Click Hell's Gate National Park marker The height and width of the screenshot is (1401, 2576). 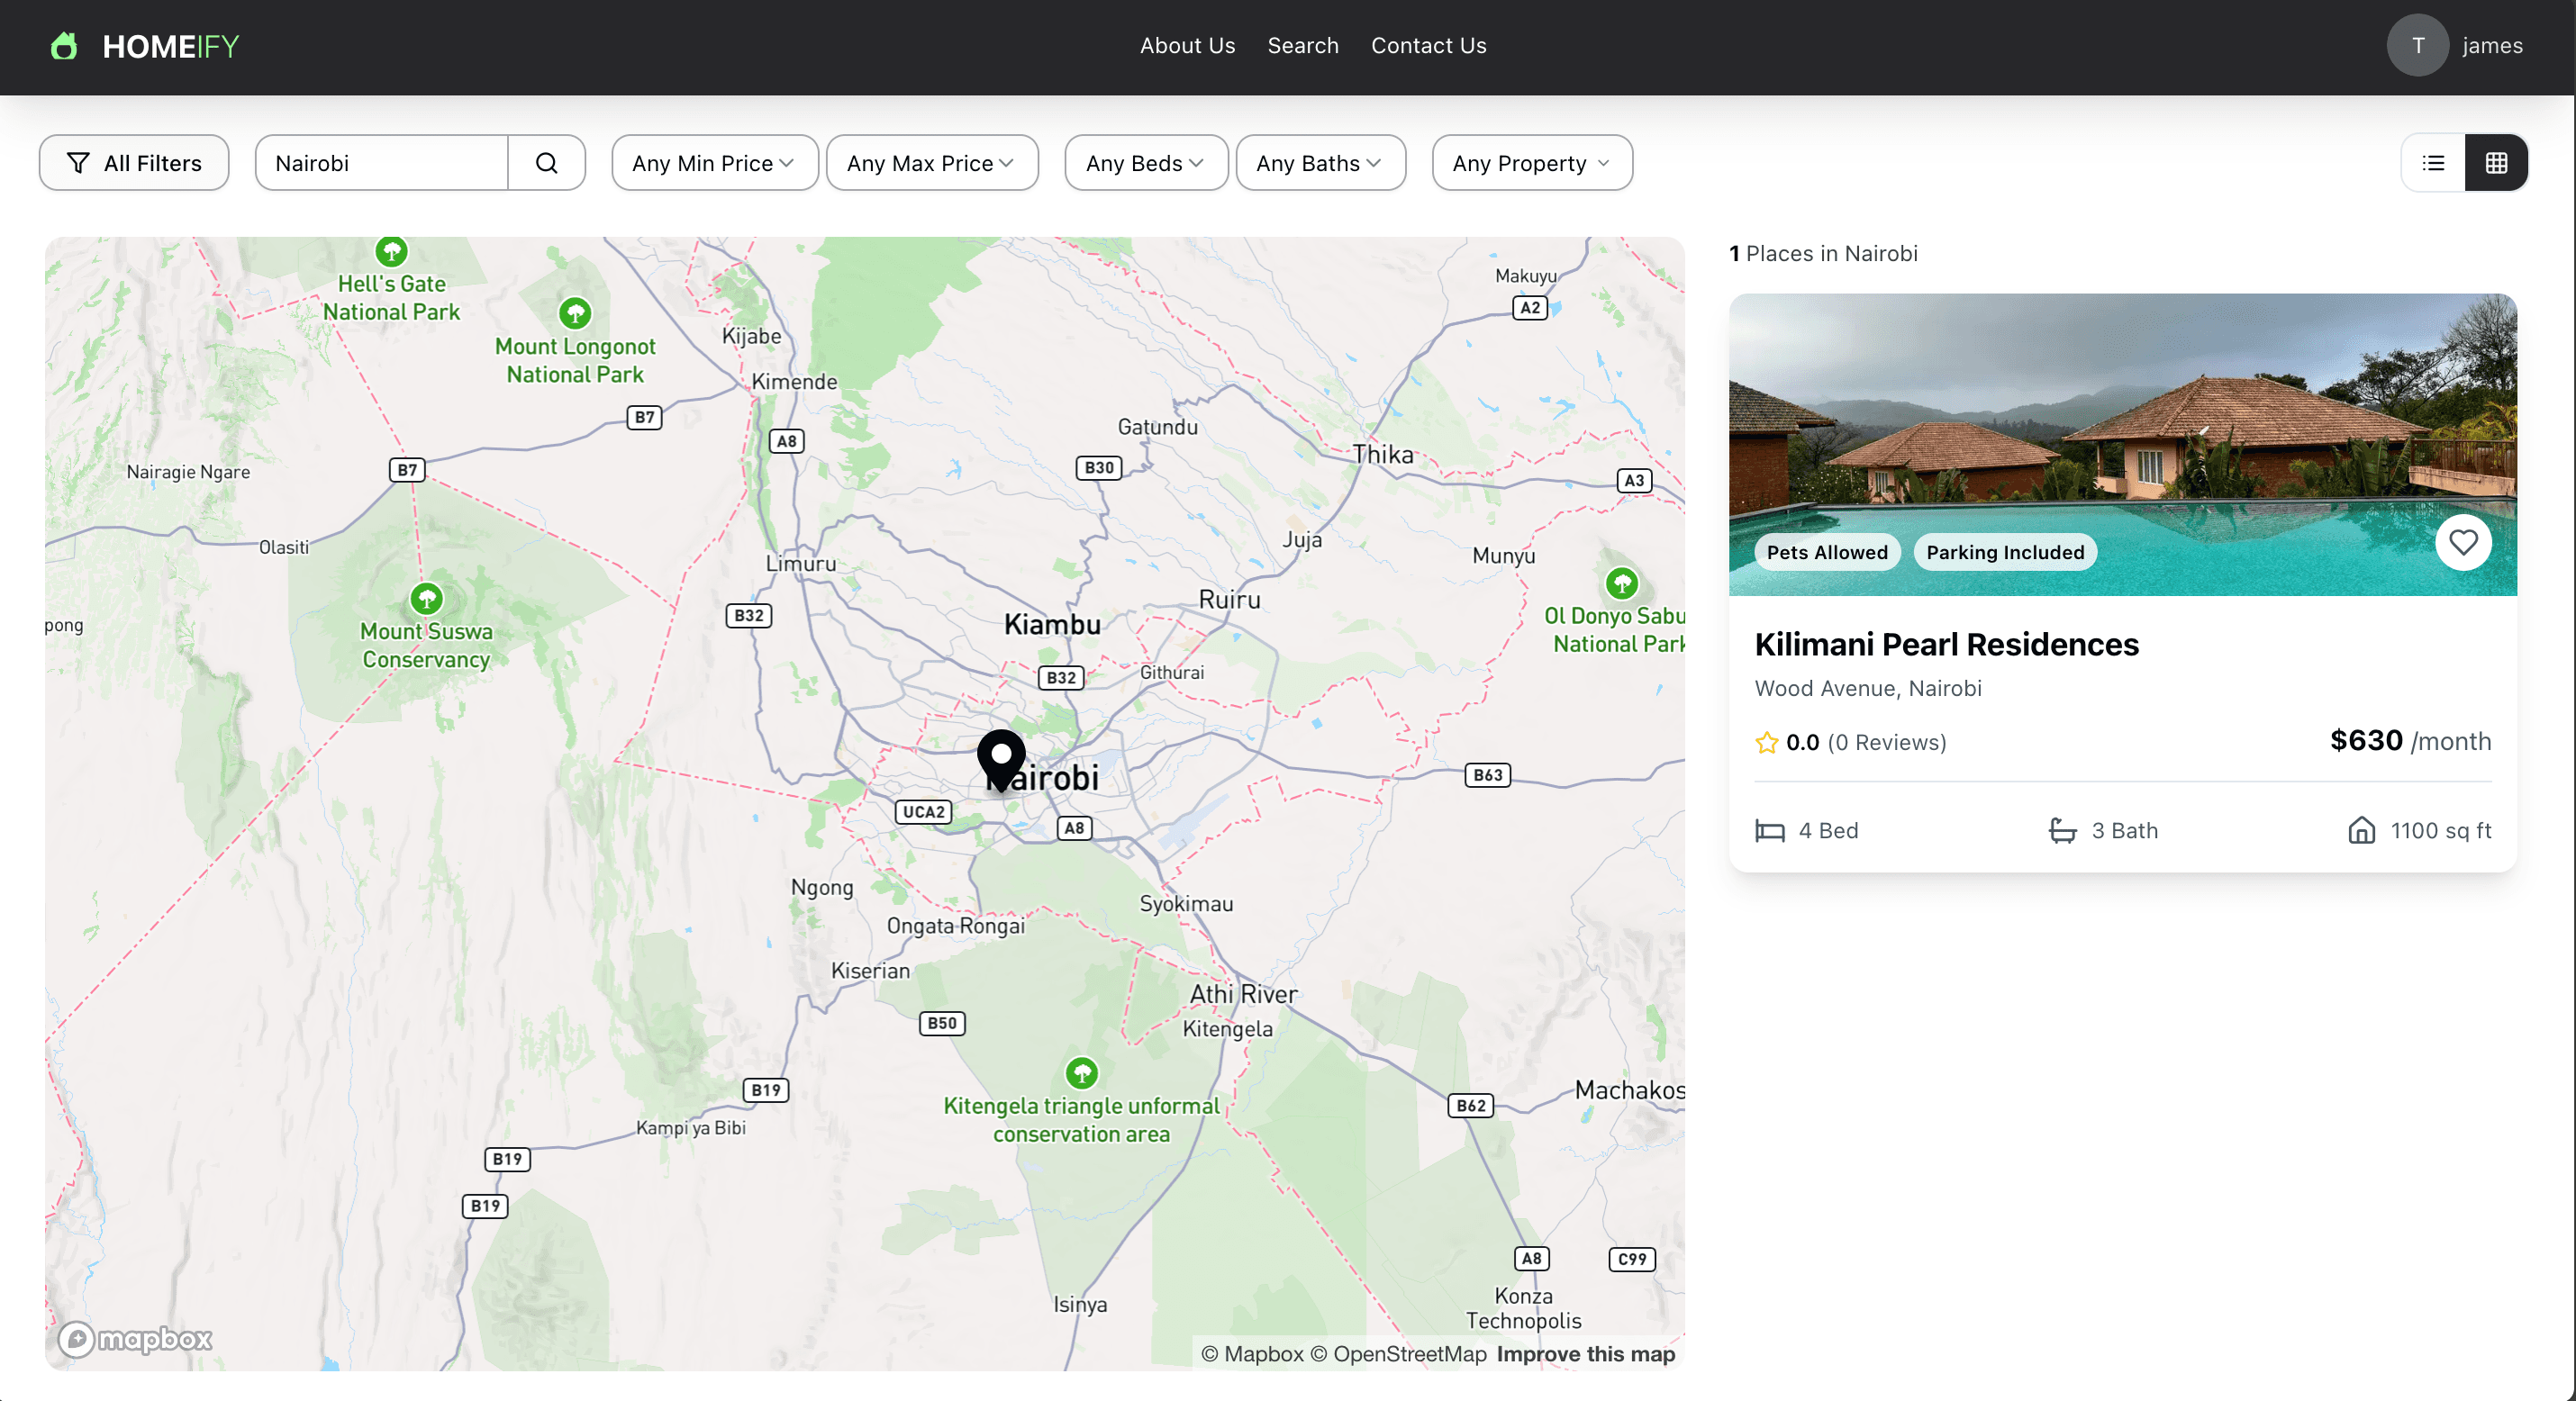click(391, 250)
